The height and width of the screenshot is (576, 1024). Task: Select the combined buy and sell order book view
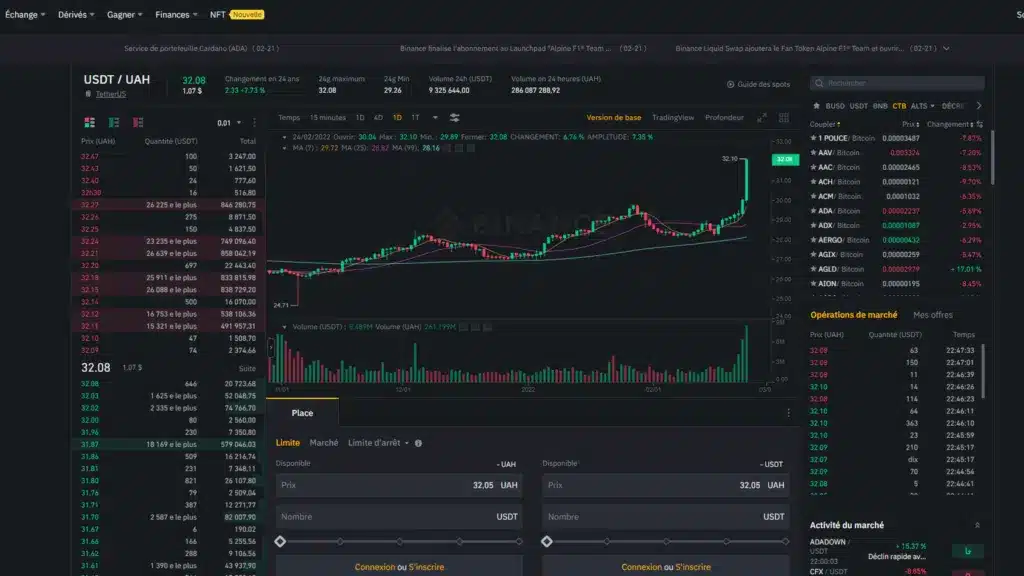click(x=89, y=122)
